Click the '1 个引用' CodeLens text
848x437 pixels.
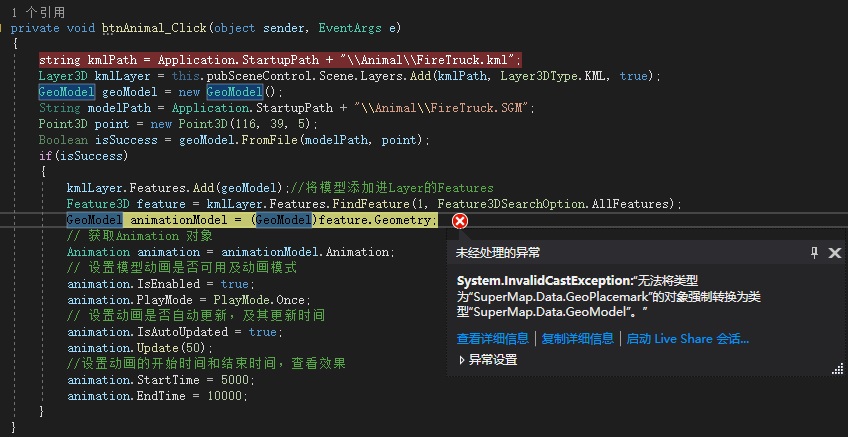click(38, 12)
